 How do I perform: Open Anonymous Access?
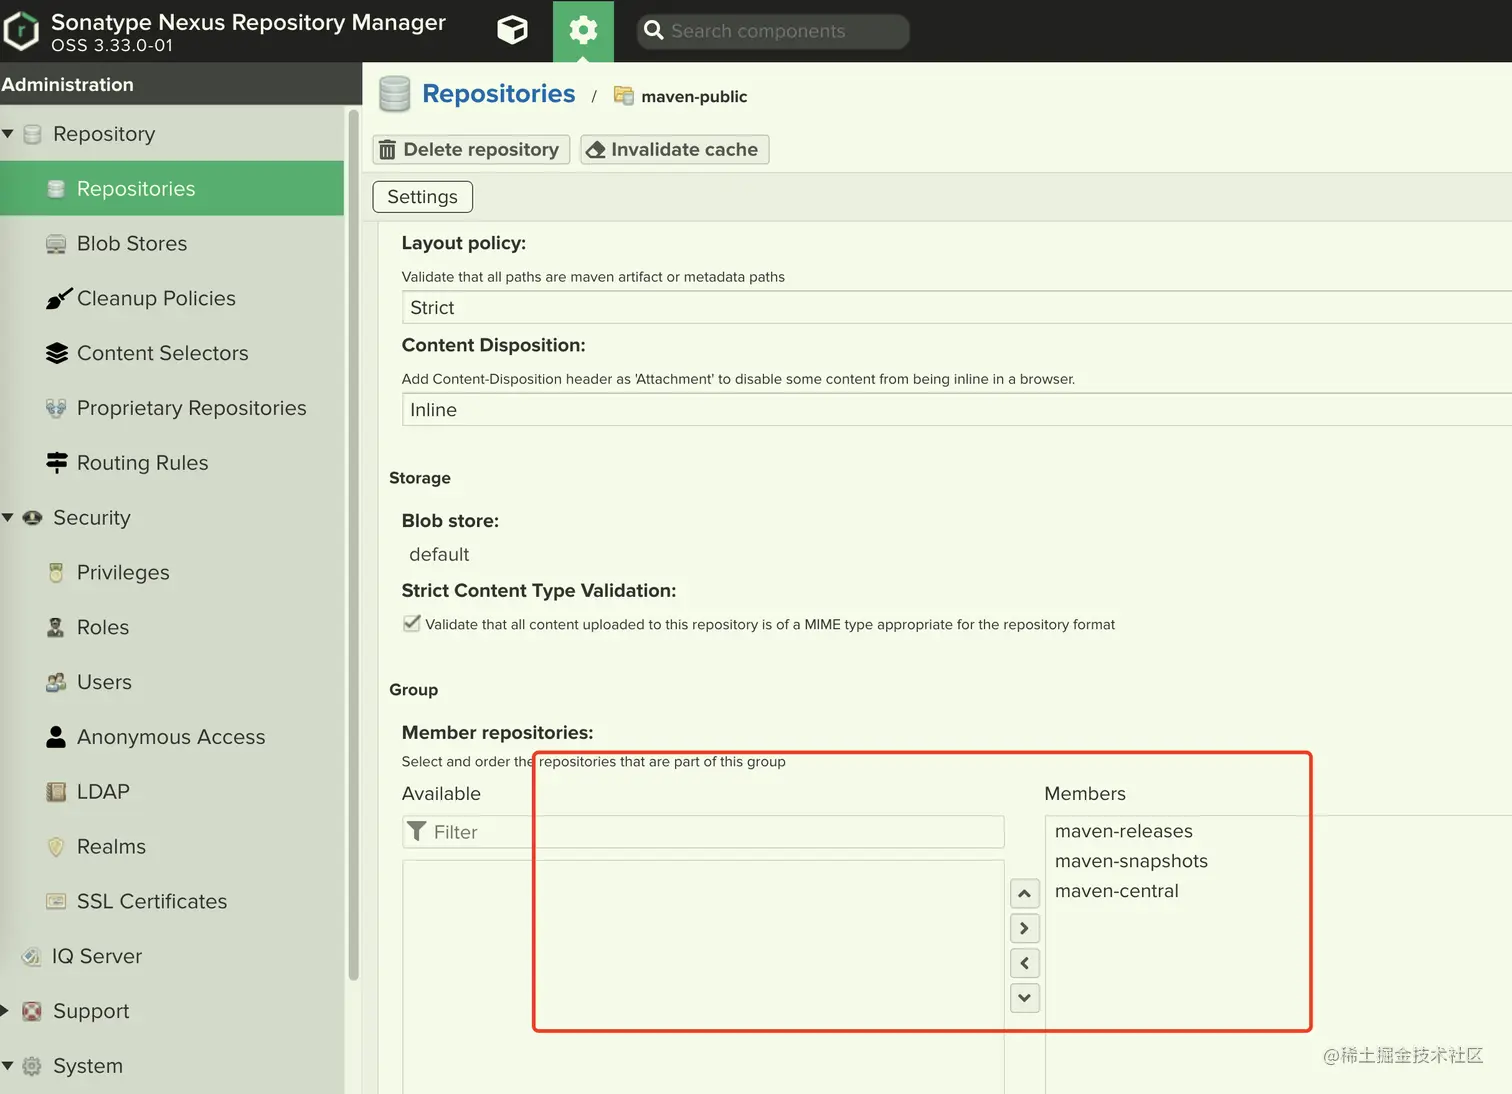[x=171, y=737]
